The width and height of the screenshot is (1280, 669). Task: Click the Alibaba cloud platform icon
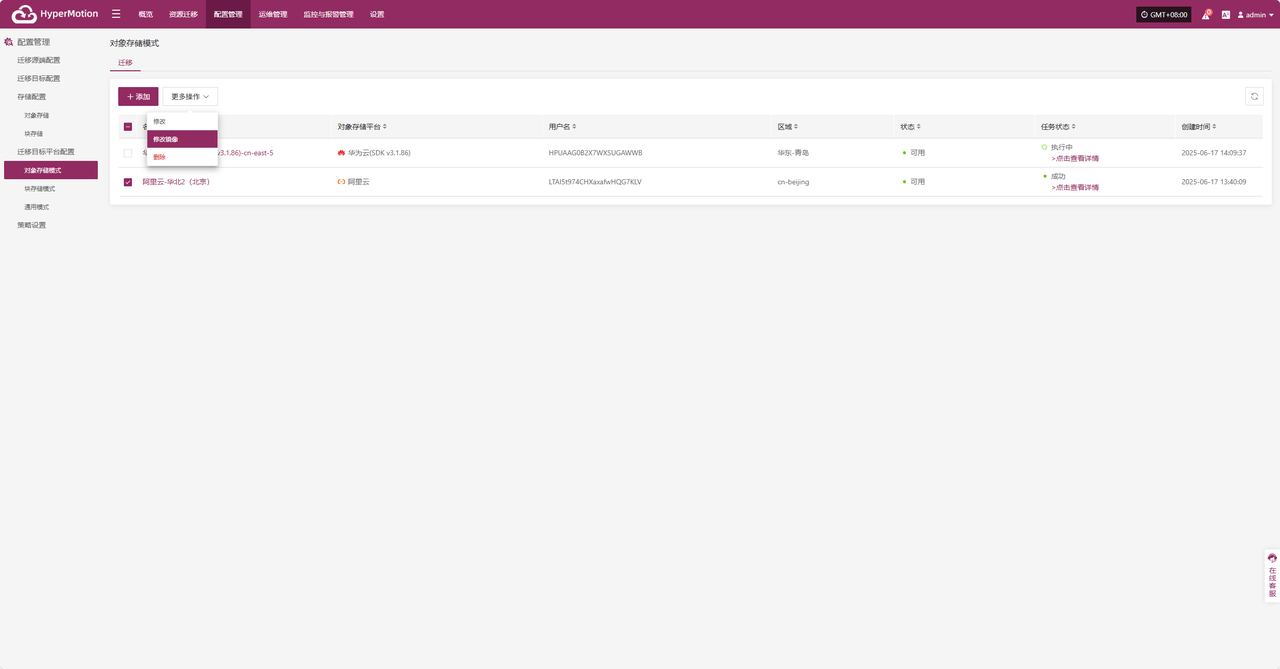[x=341, y=182]
